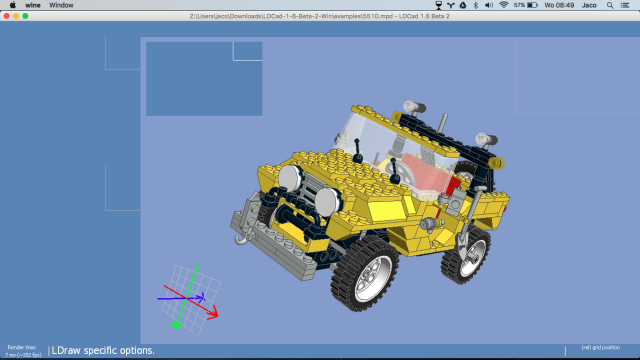
Task: Click the LDraw specific options status text
Action: pyautogui.click(x=103, y=351)
